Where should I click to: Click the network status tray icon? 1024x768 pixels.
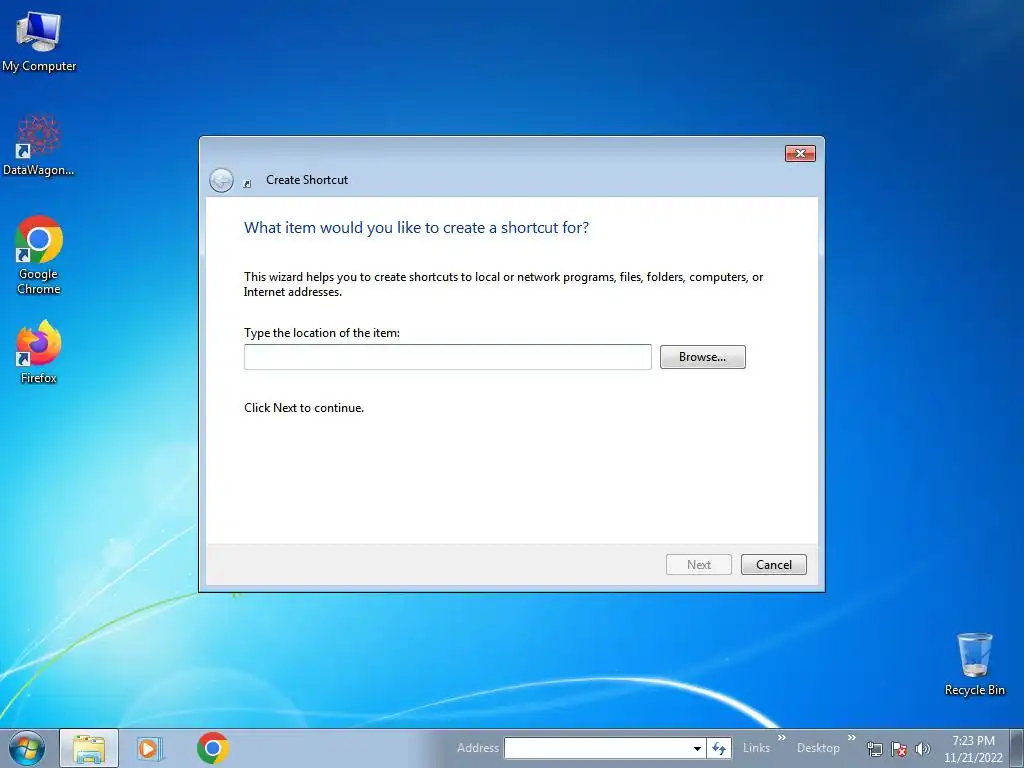[x=874, y=748]
